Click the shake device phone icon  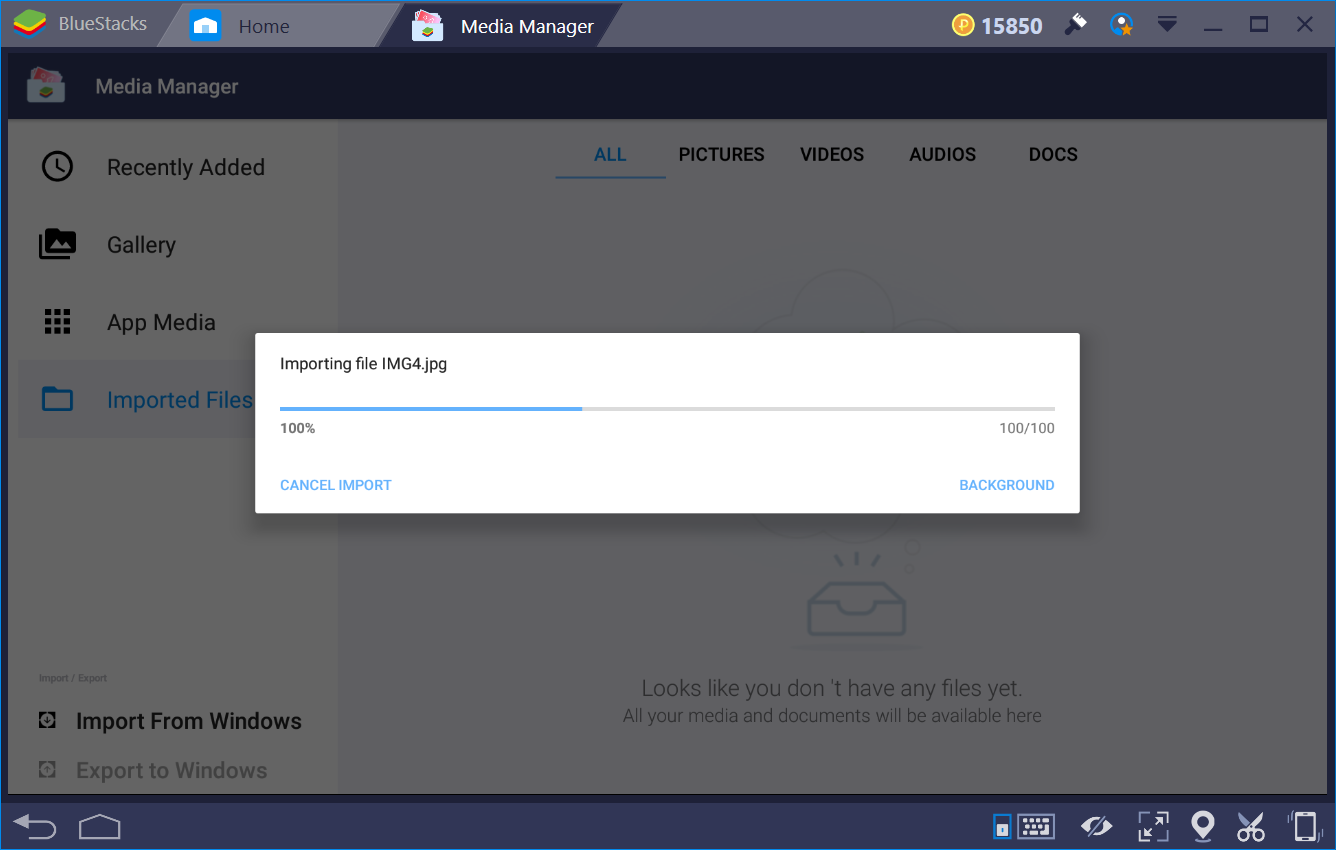(1304, 826)
